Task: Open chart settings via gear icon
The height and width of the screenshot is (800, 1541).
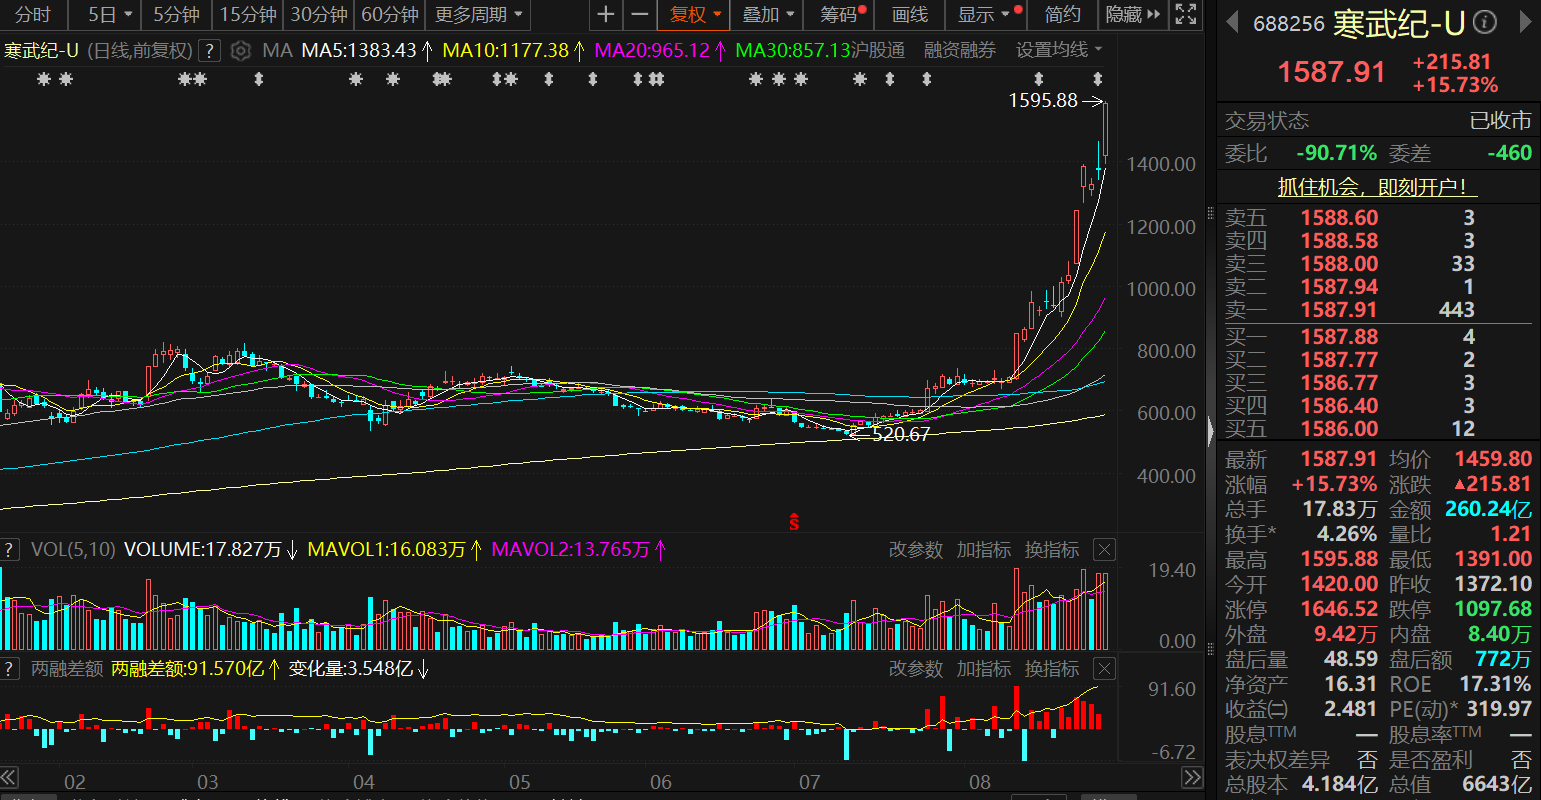Action: [x=238, y=50]
